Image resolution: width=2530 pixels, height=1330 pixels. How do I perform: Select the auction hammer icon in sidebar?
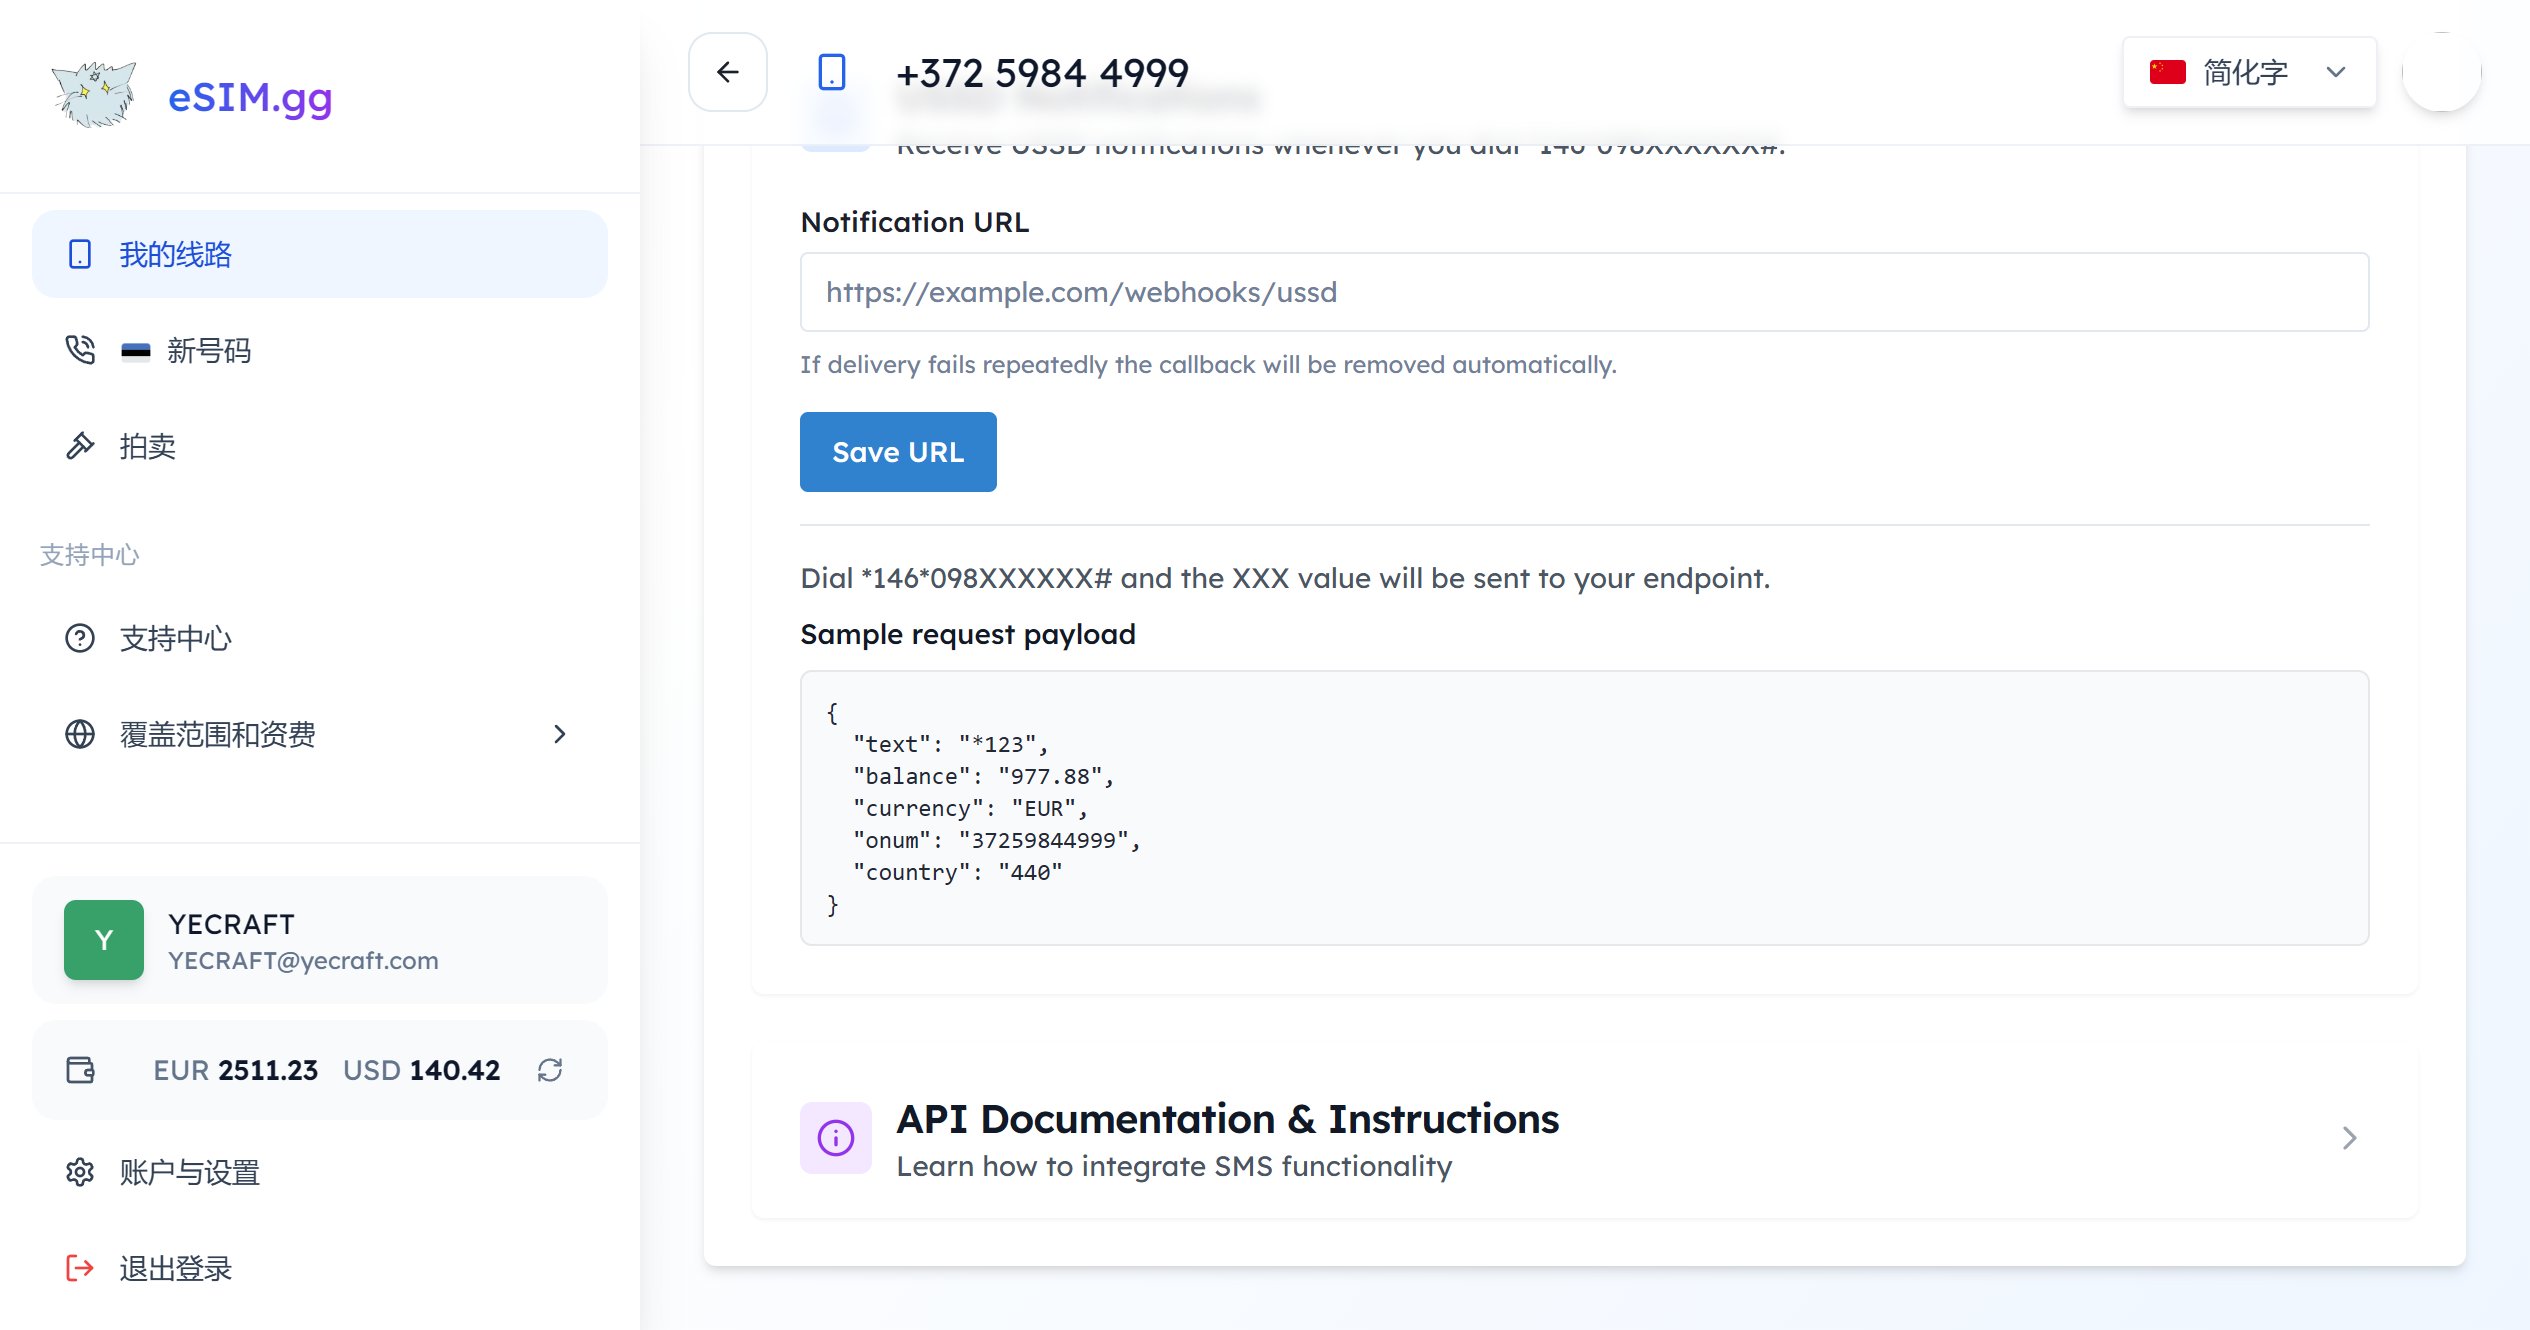coord(80,446)
